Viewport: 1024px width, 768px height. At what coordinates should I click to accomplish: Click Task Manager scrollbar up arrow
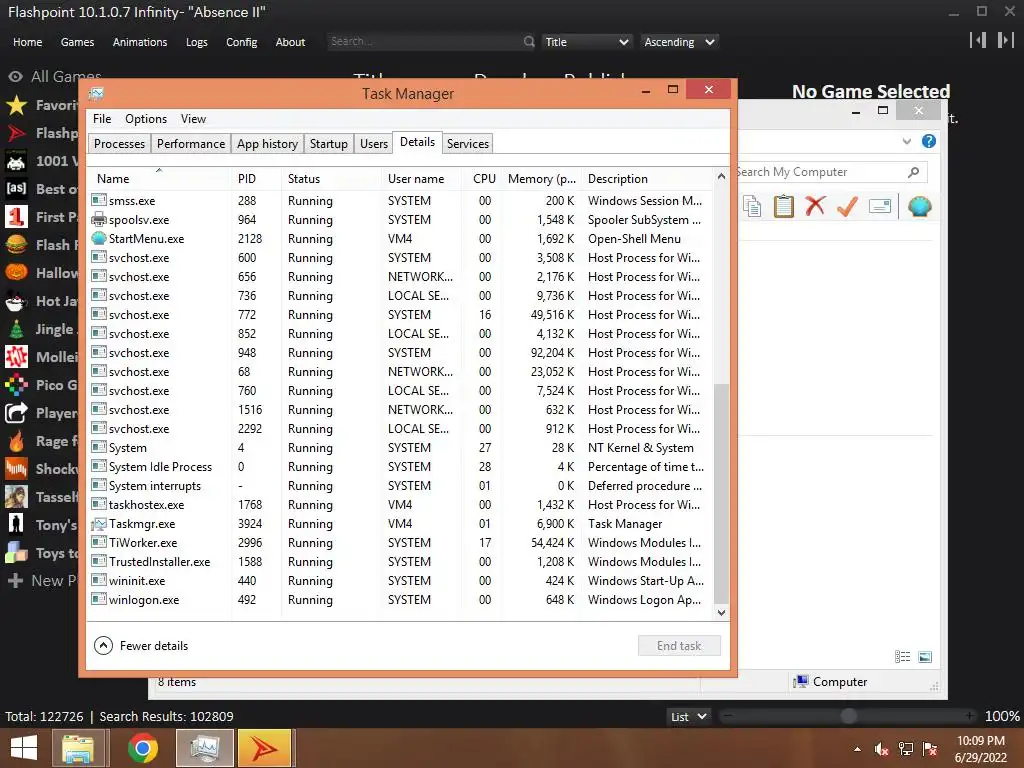click(x=721, y=176)
